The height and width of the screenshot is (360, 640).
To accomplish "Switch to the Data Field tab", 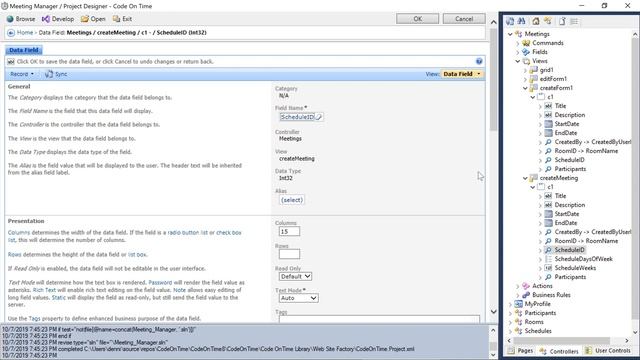I will (24, 50).
